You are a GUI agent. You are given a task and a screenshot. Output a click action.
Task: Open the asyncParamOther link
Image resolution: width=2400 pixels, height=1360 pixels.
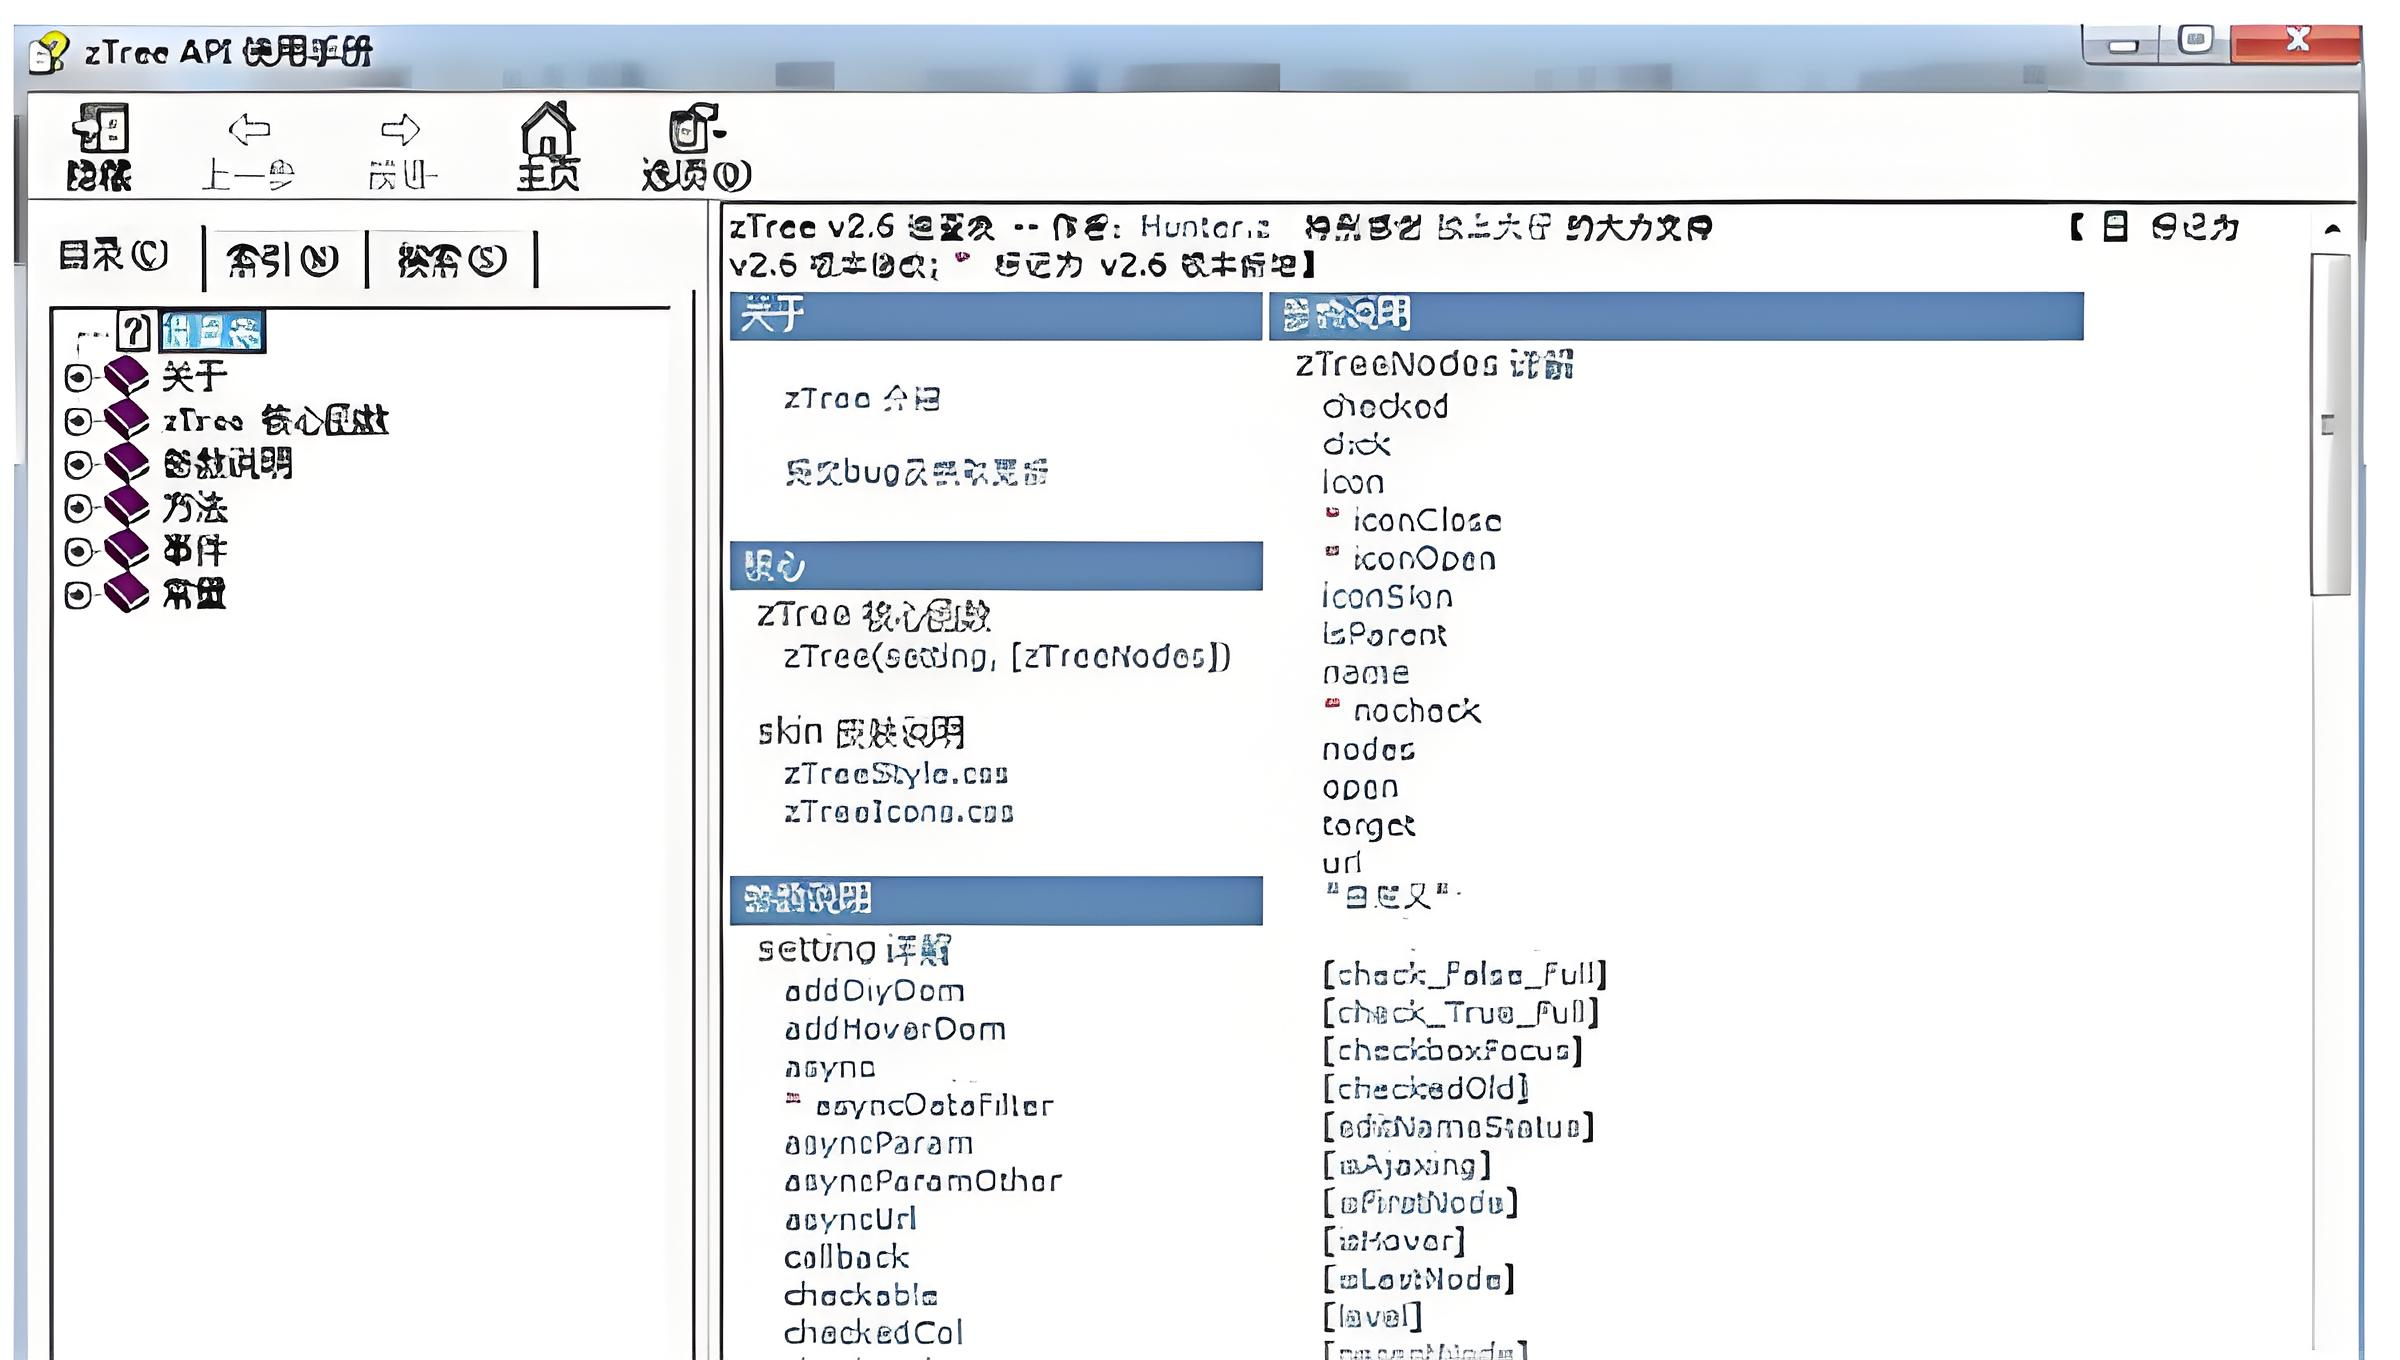click(923, 1181)
